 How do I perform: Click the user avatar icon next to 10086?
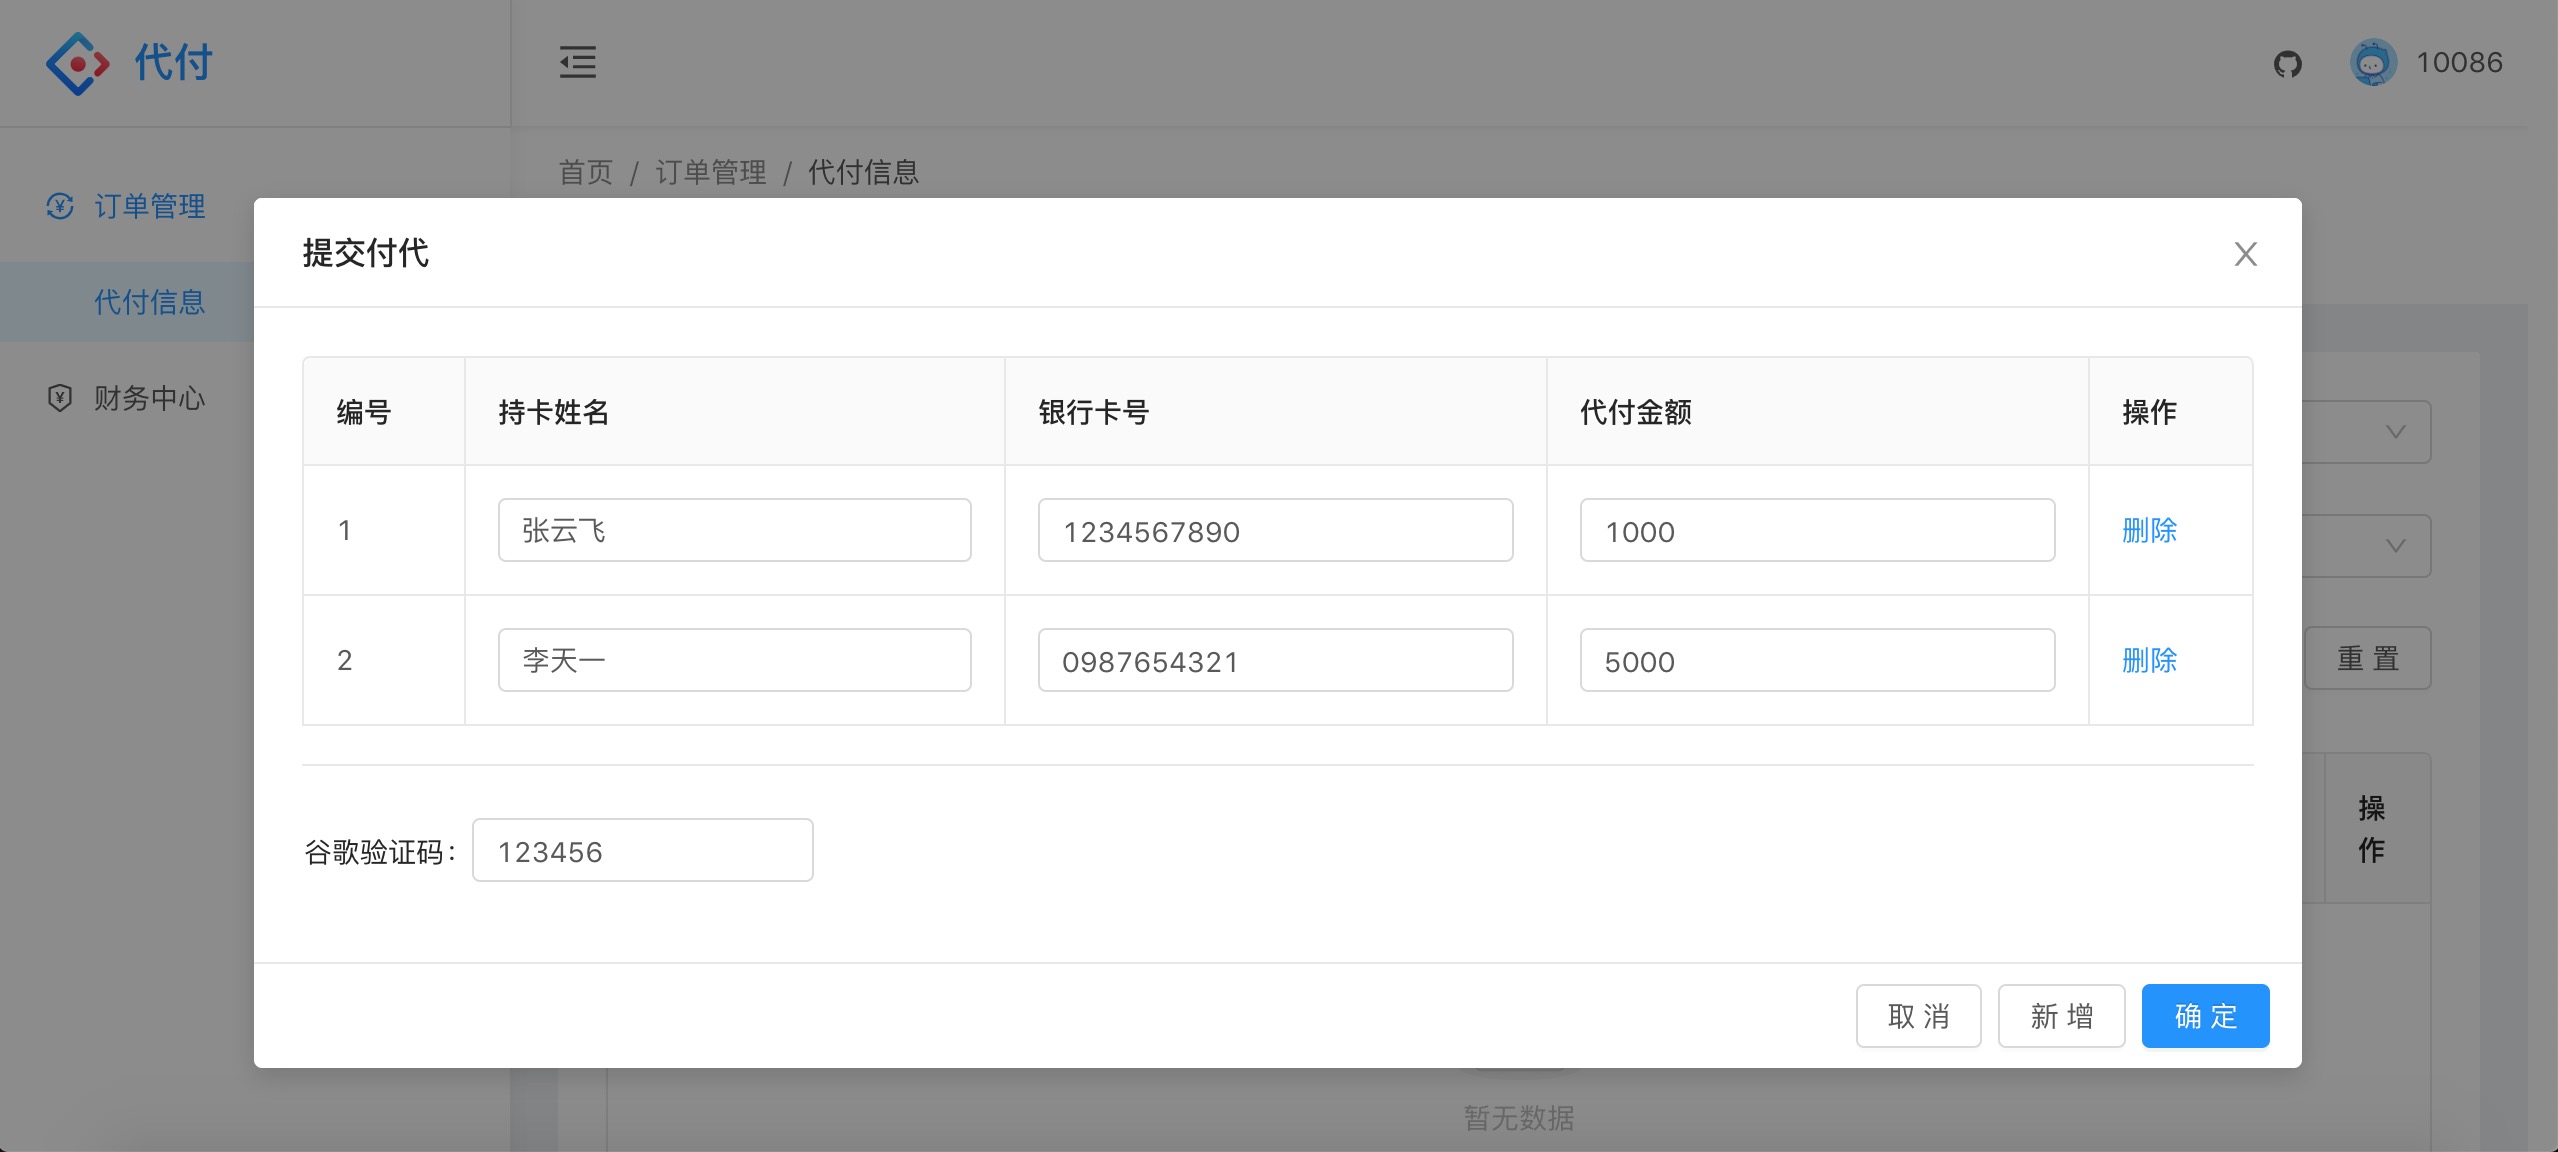coord(2372,63)
